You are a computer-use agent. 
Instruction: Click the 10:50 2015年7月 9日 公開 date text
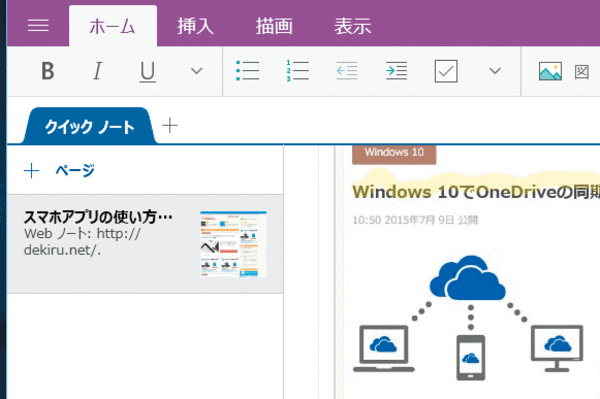(415, 220)
